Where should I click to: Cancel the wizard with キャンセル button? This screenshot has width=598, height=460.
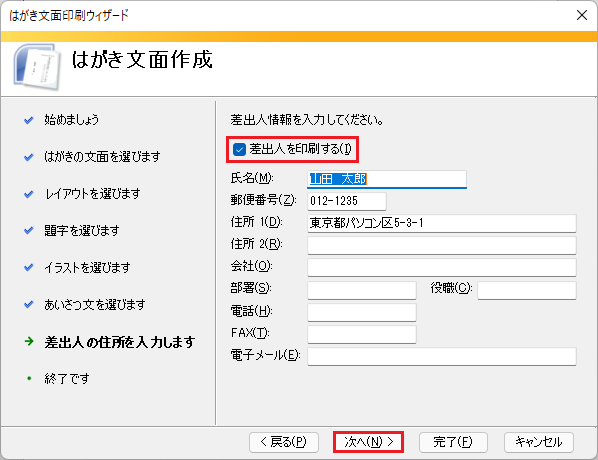pyautogui.click(x=539, y=442)
